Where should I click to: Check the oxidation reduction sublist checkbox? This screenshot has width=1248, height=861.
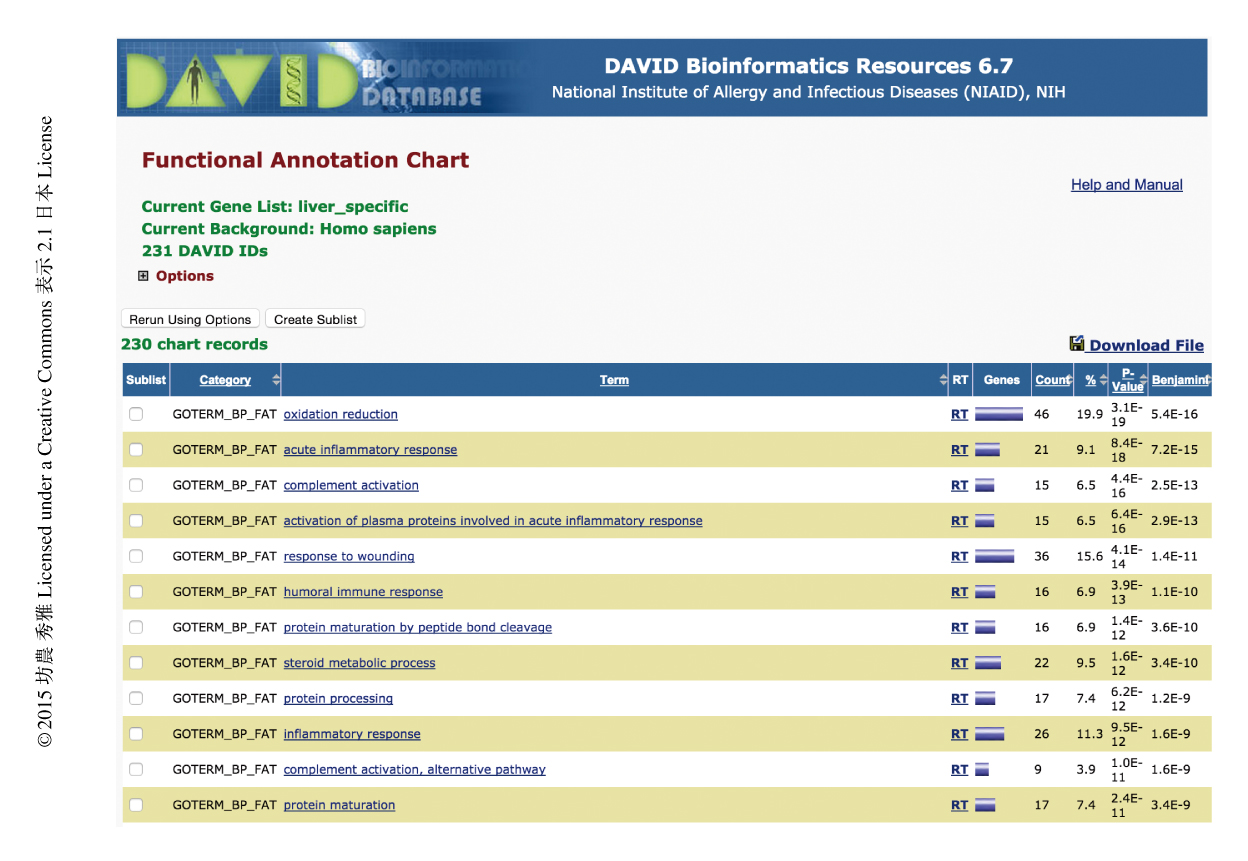tap(136, 414)
